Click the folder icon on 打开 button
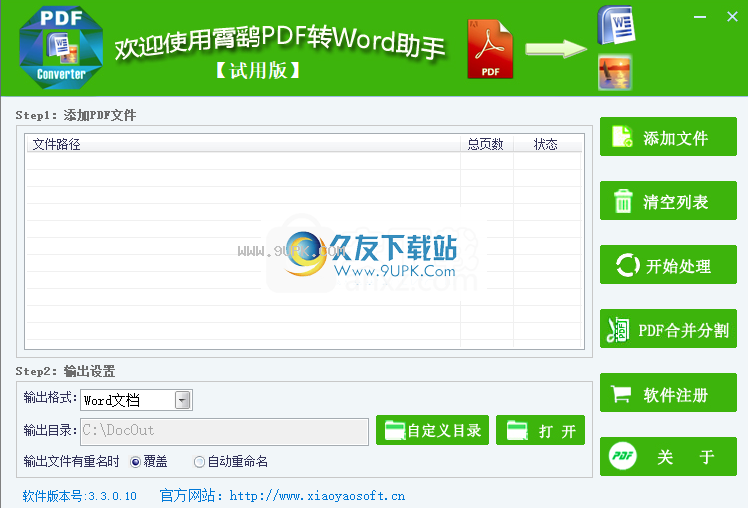The height and width of the screenshot is (508, 748). point(517,430)
